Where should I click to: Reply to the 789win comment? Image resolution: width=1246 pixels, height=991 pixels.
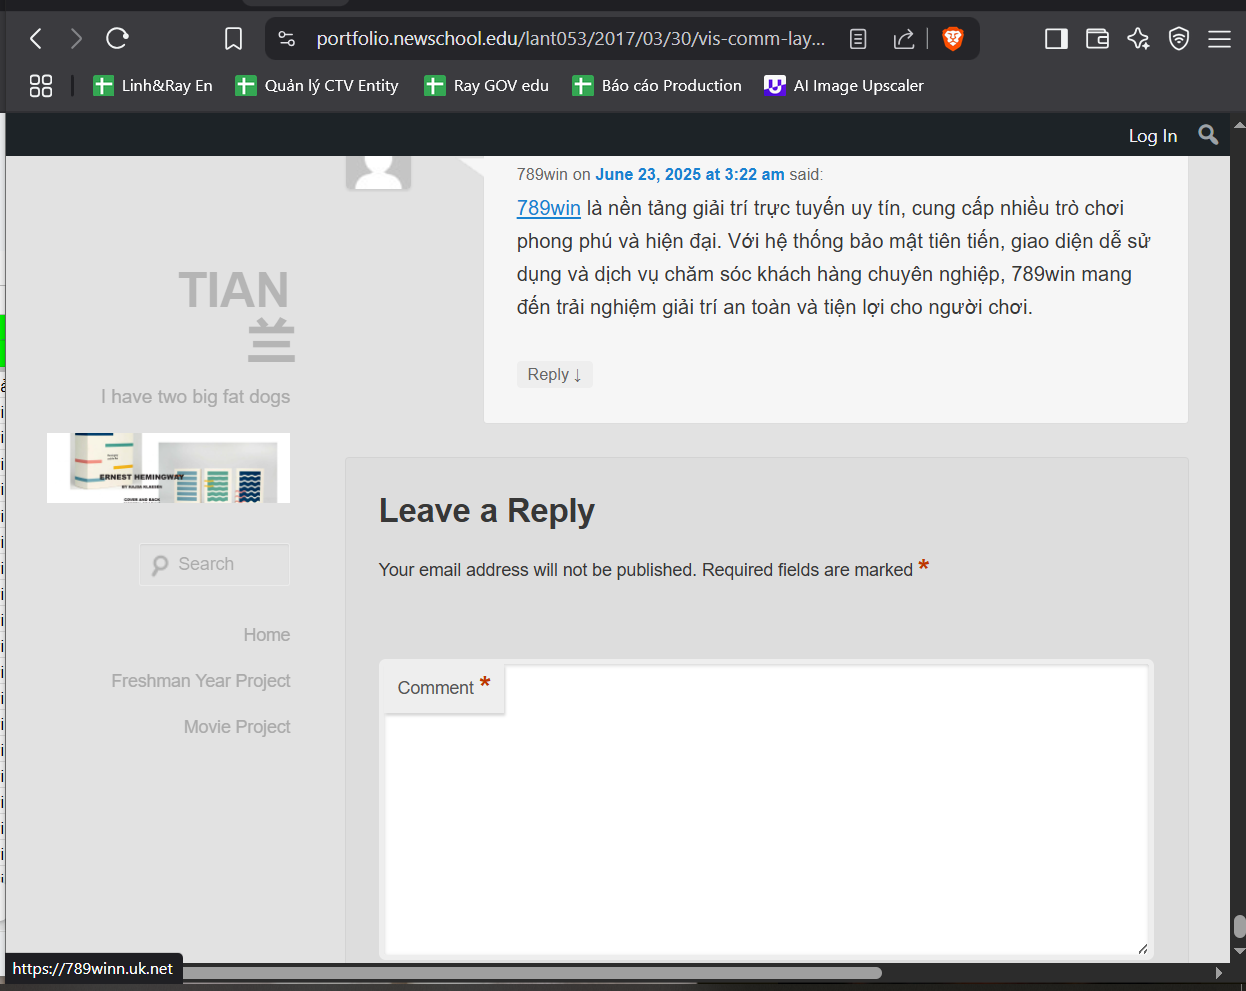[x=555, y=374]
